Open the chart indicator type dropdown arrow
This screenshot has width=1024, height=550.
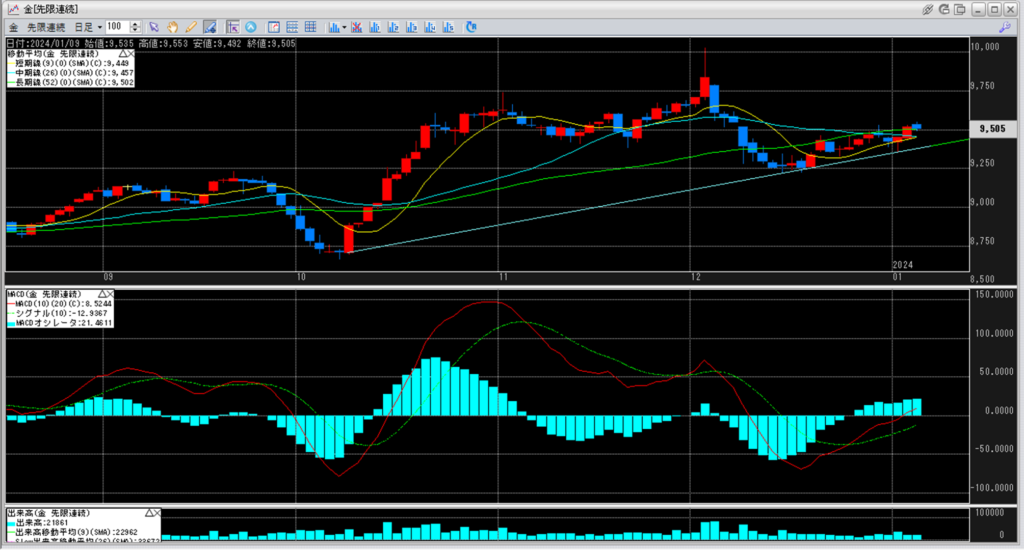(x=344, y=25)
